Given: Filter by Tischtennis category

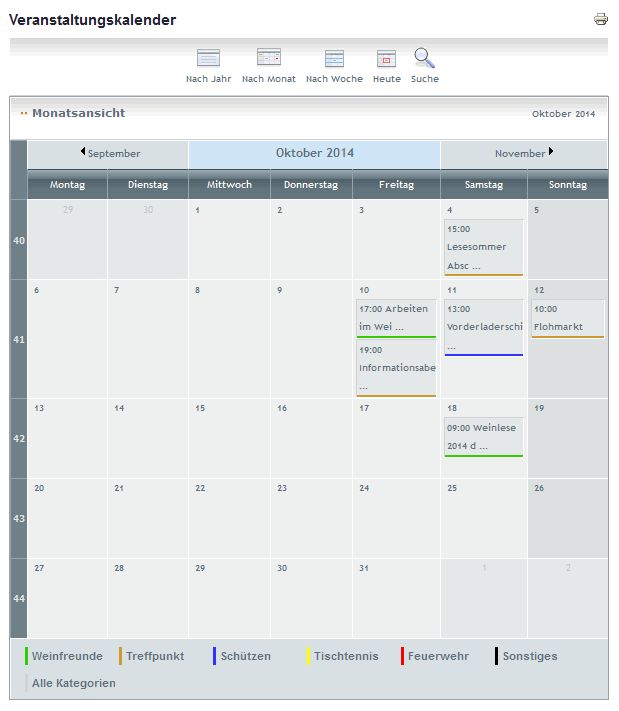Looking at the screenshot, I should pos(345,656).
